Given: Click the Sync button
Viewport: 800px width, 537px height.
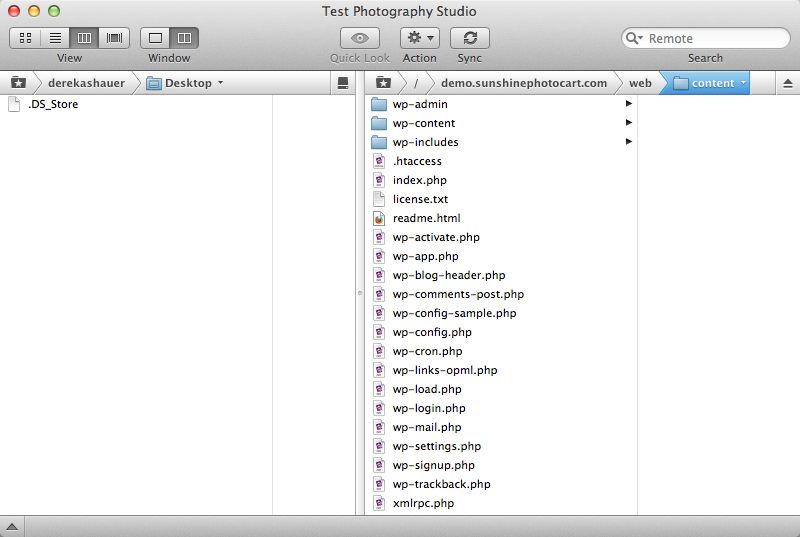Looking at the screenshot, I should coord(469,38).
